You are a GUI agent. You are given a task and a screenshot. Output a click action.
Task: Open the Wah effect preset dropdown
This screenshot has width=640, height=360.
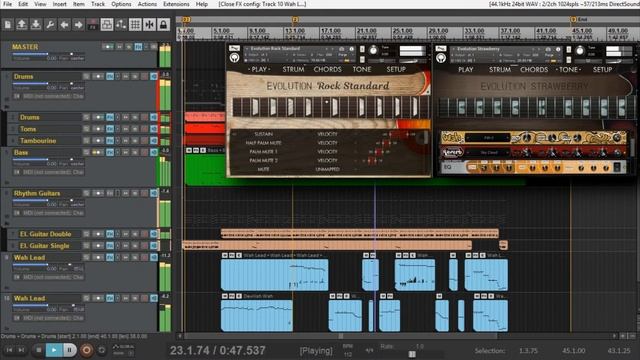[x=487, y=138]
